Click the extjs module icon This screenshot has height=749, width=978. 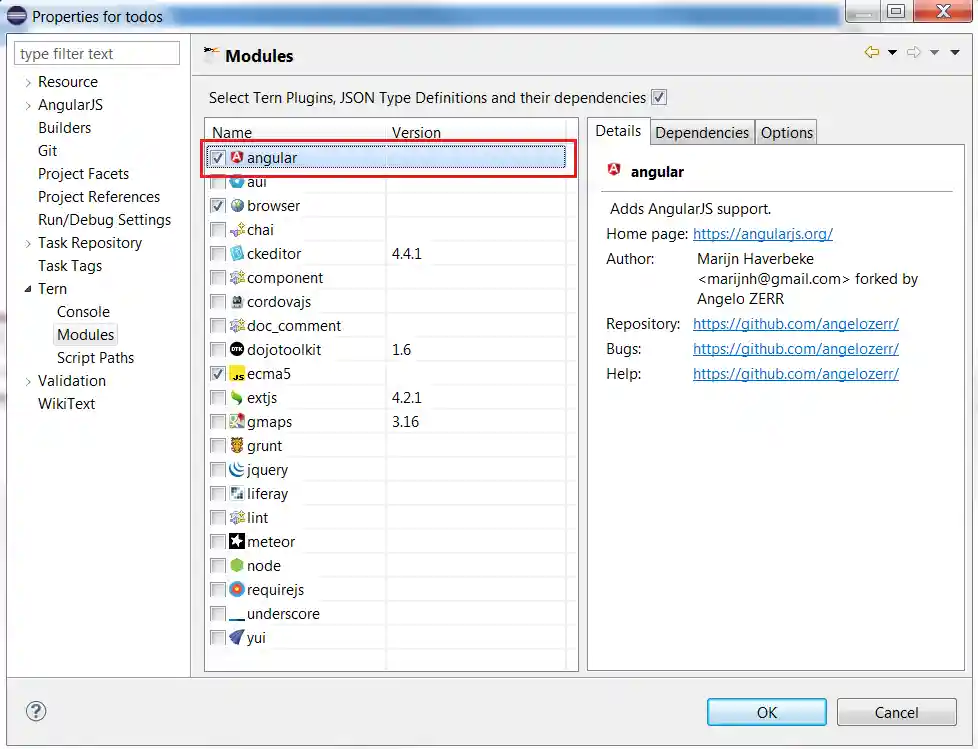(x=237, y=397)
